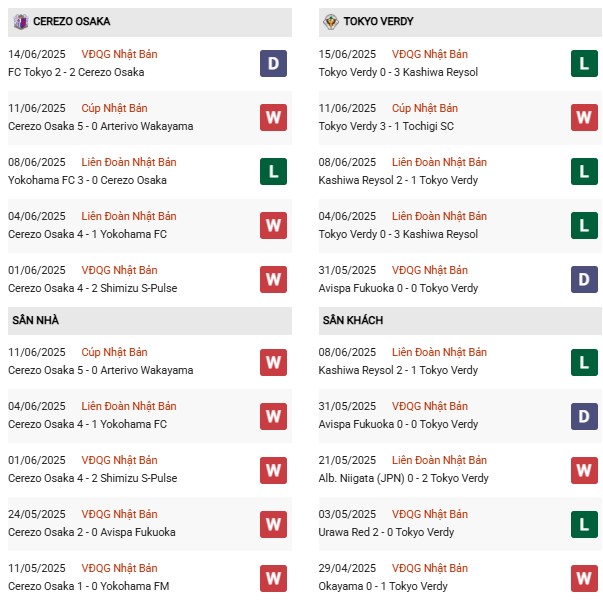Click the L badge for 15/06/2025 Tokyo Verdy 0-3 Kashiwa Reysol
This screenshot has width=603, height=600.
pos(584,63)
